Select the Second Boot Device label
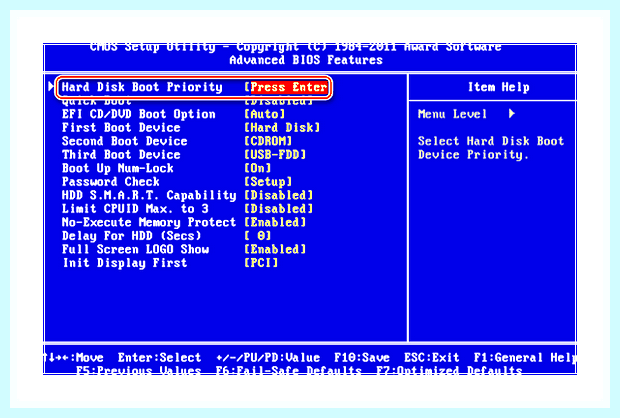Image resolution: width=620 pixels, height=418 pixels. coord(125,141)
